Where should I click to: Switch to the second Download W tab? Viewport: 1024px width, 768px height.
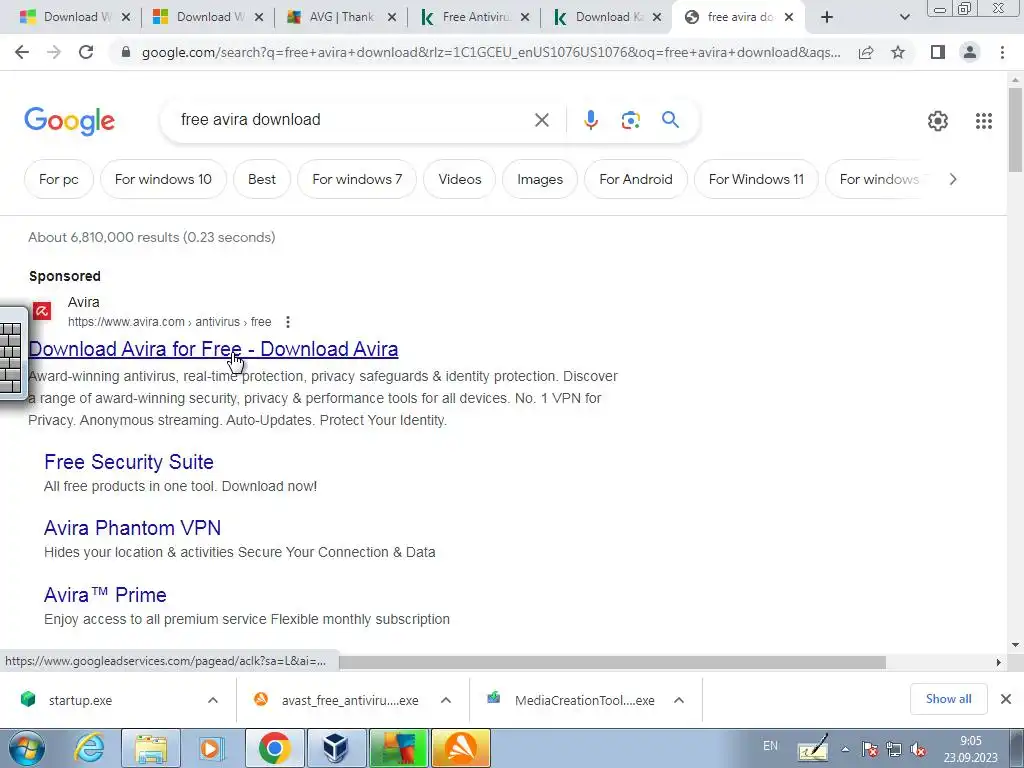[208, 17]
